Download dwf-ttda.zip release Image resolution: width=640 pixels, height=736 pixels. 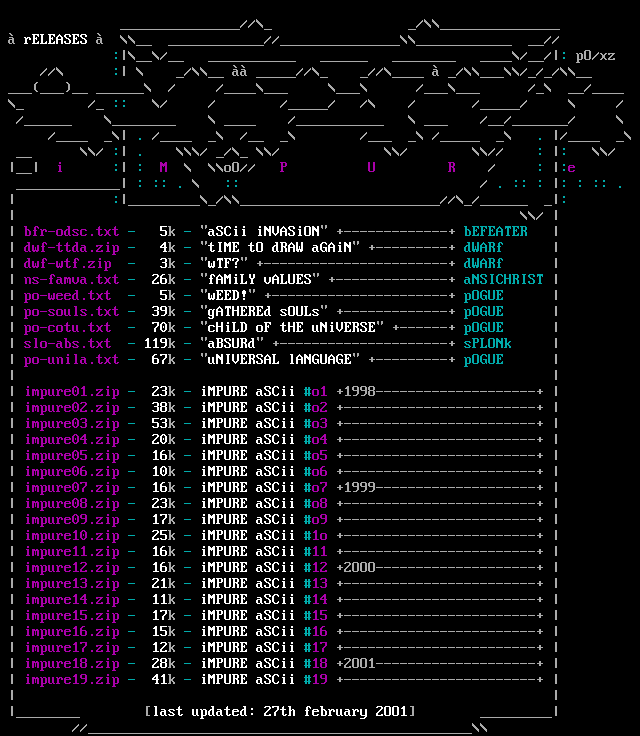click(x=71, y=247)
